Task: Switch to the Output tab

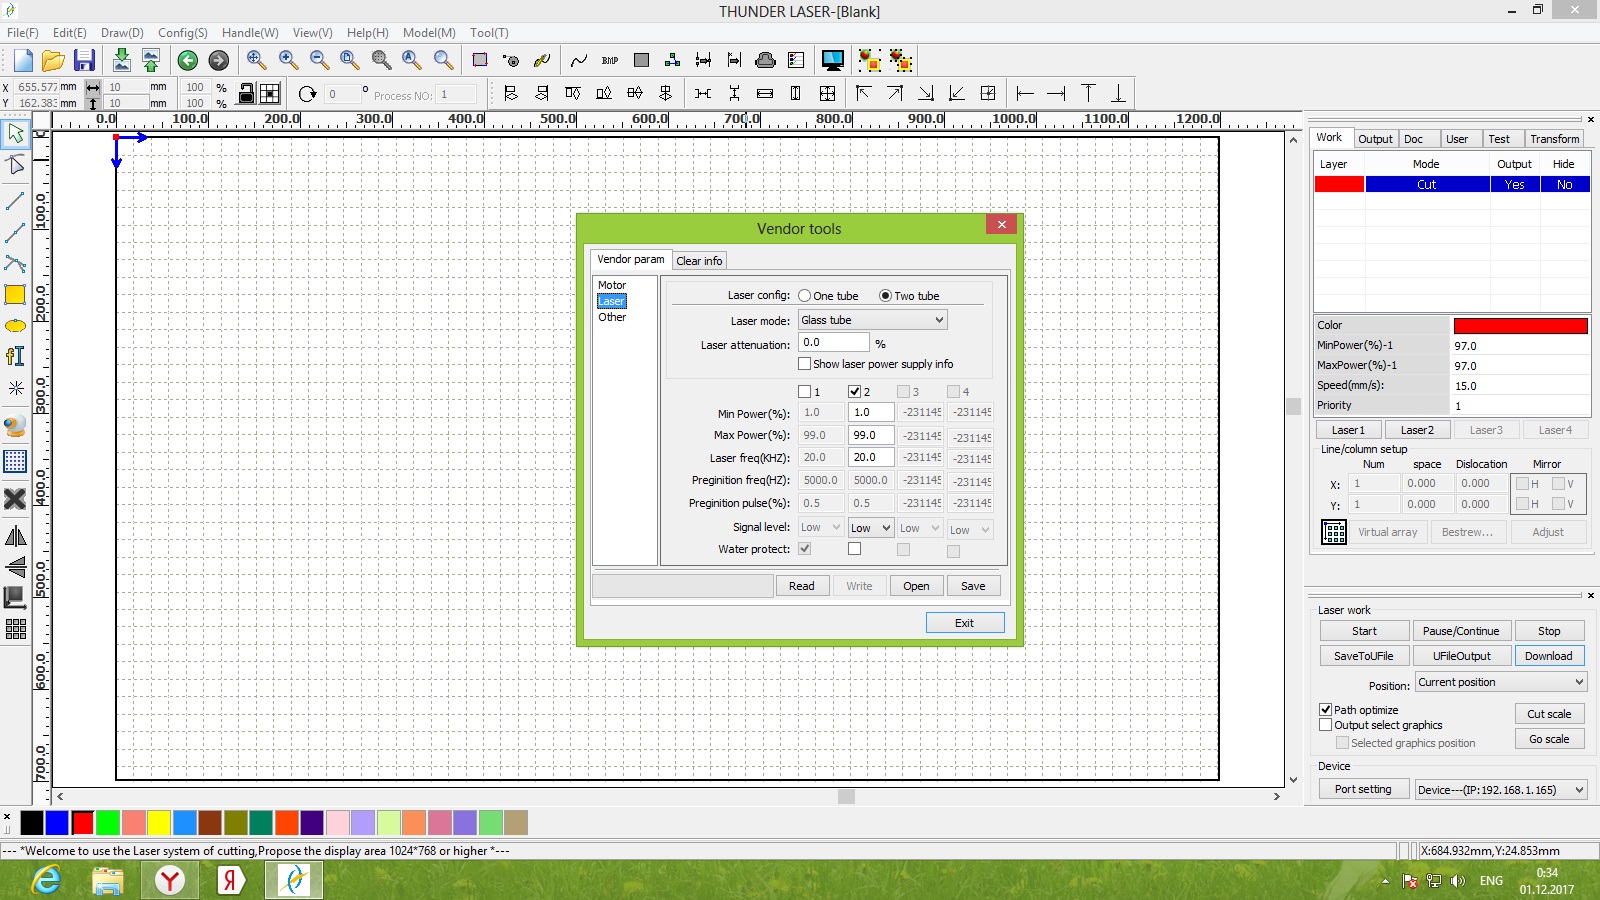Action: coord(1375,139)
